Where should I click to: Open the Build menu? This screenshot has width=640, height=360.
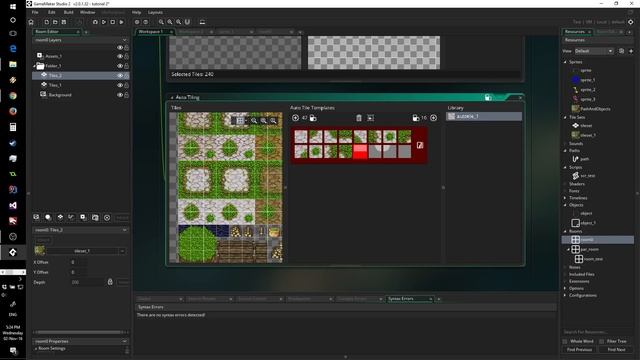coord(68,12)
